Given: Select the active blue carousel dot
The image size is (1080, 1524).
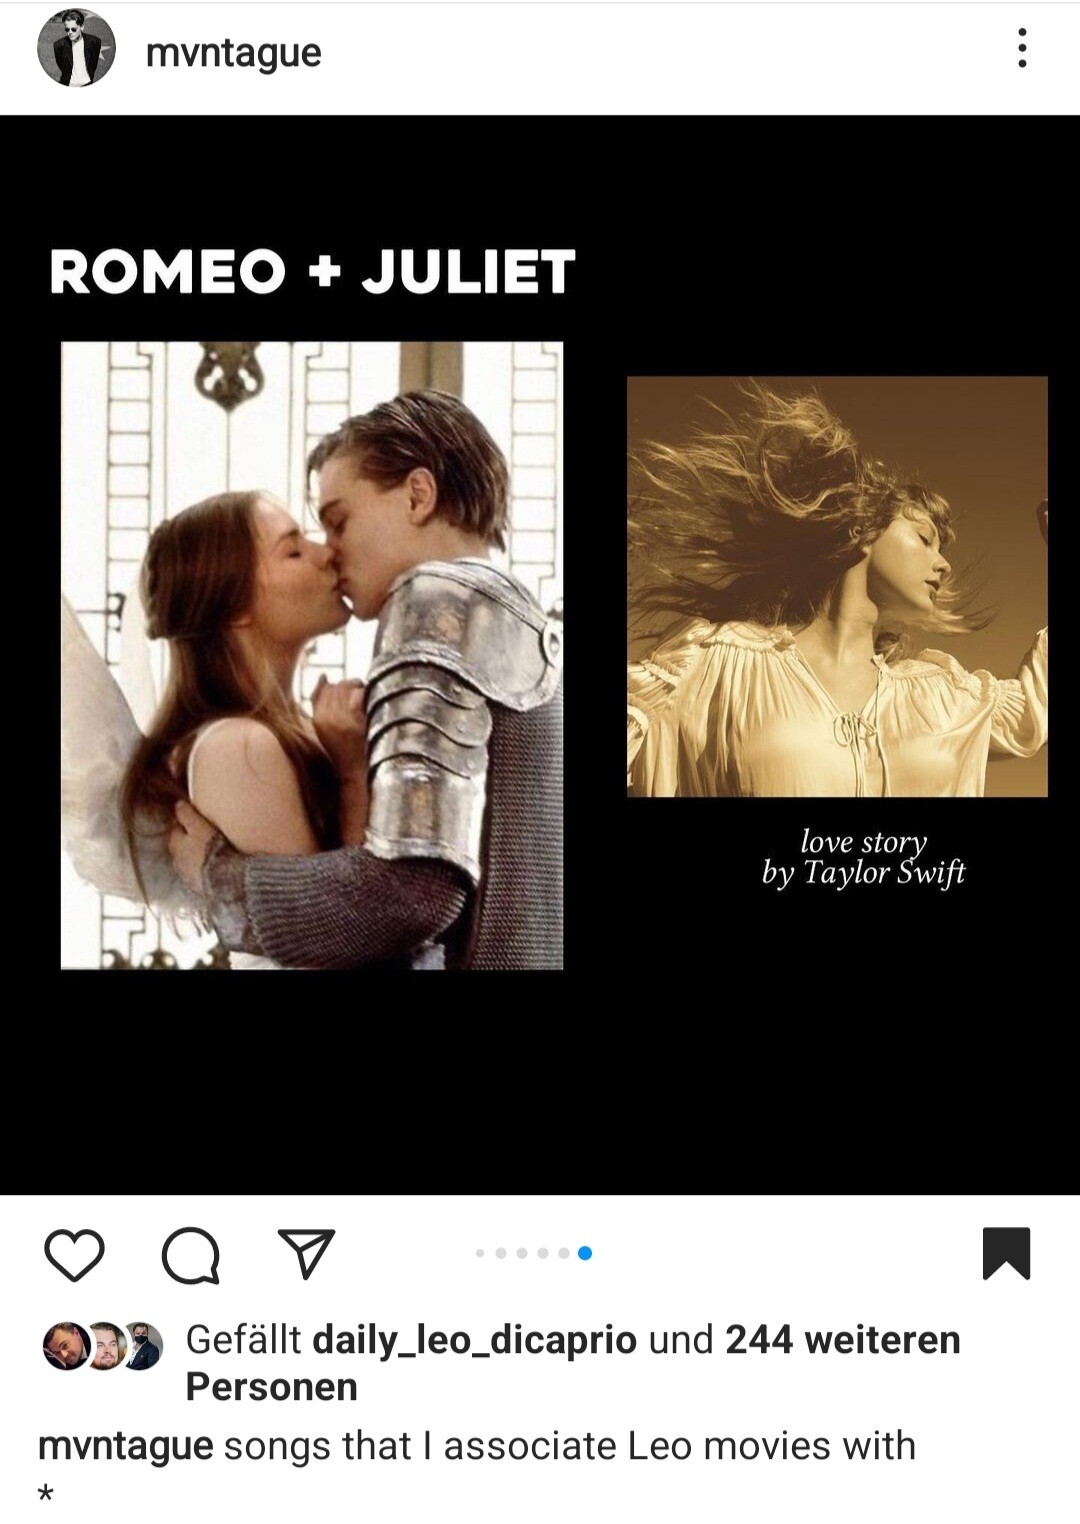Looking at the screenshot, I should click(x=585, y=1253).
